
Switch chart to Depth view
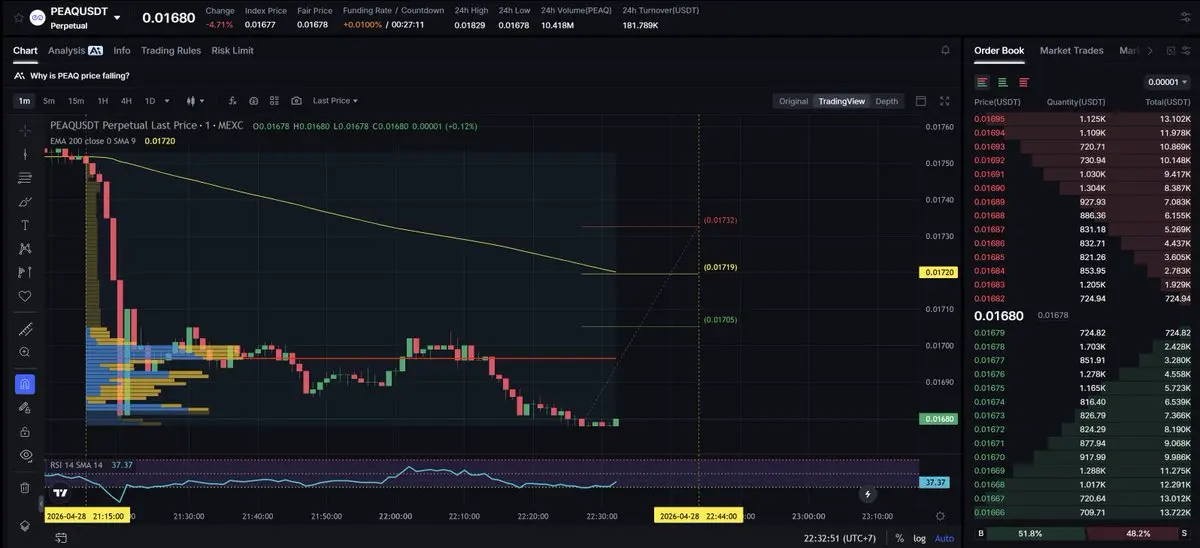[886, 101]
